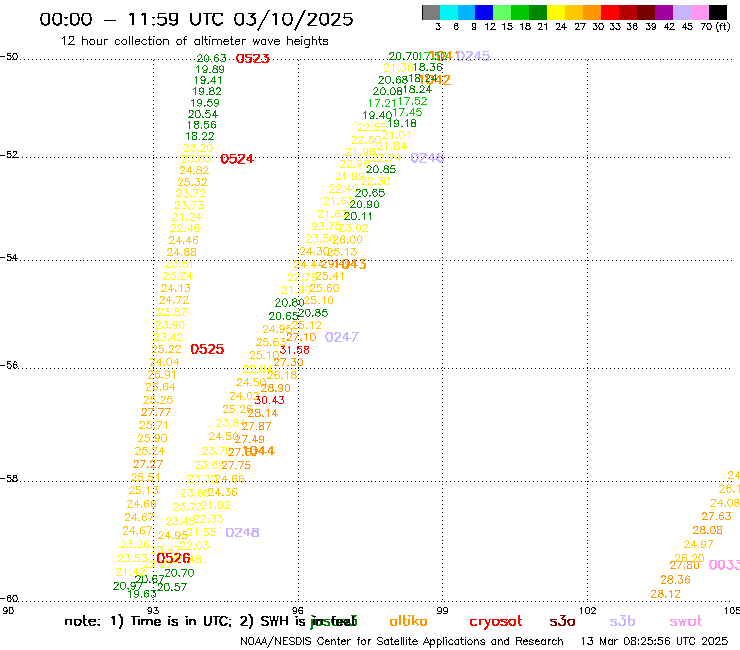
Task: Click the lavender "s3b" legend label
Action: point(622,621)
